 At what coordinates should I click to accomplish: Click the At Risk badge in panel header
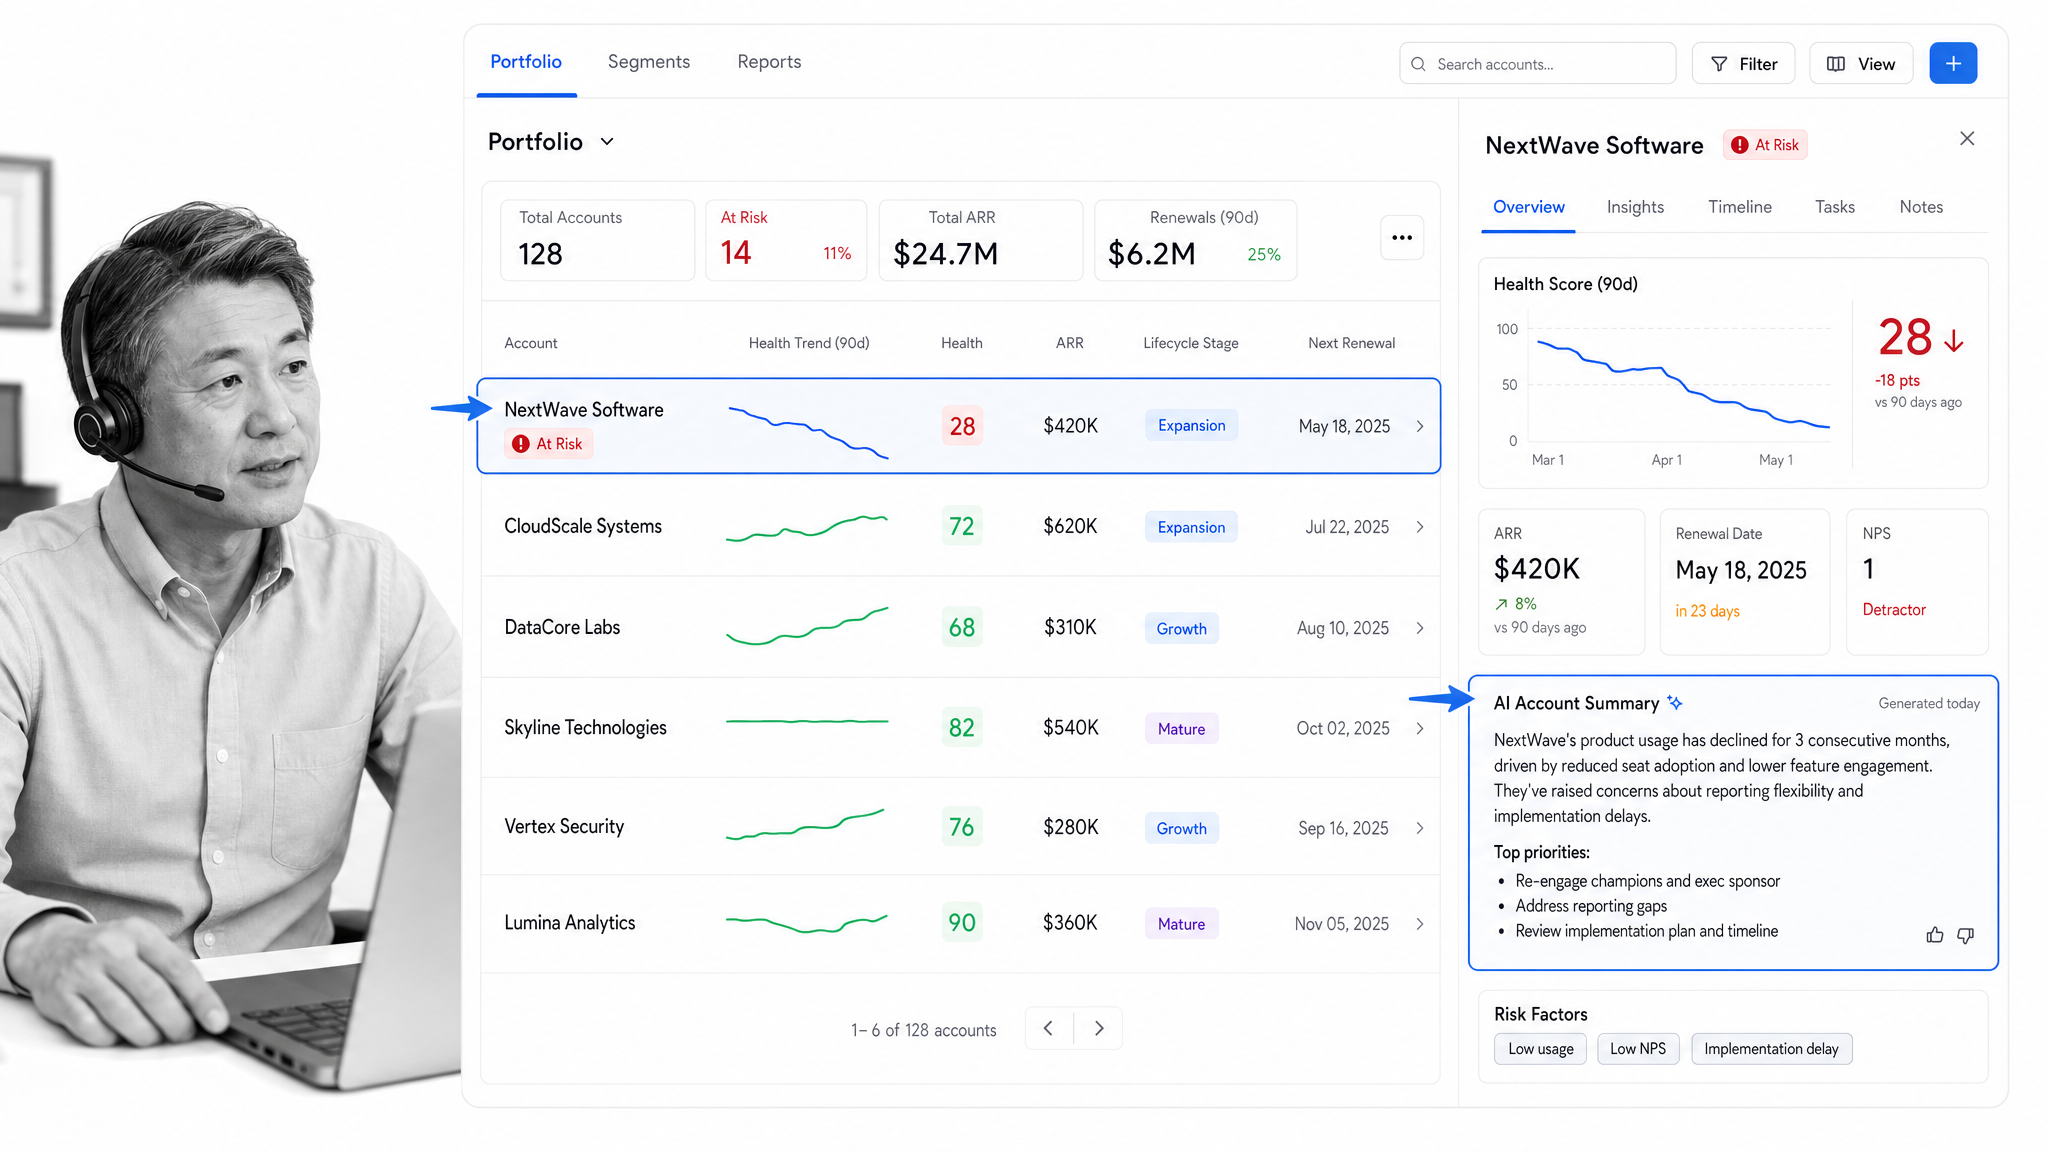[1765, 145]
